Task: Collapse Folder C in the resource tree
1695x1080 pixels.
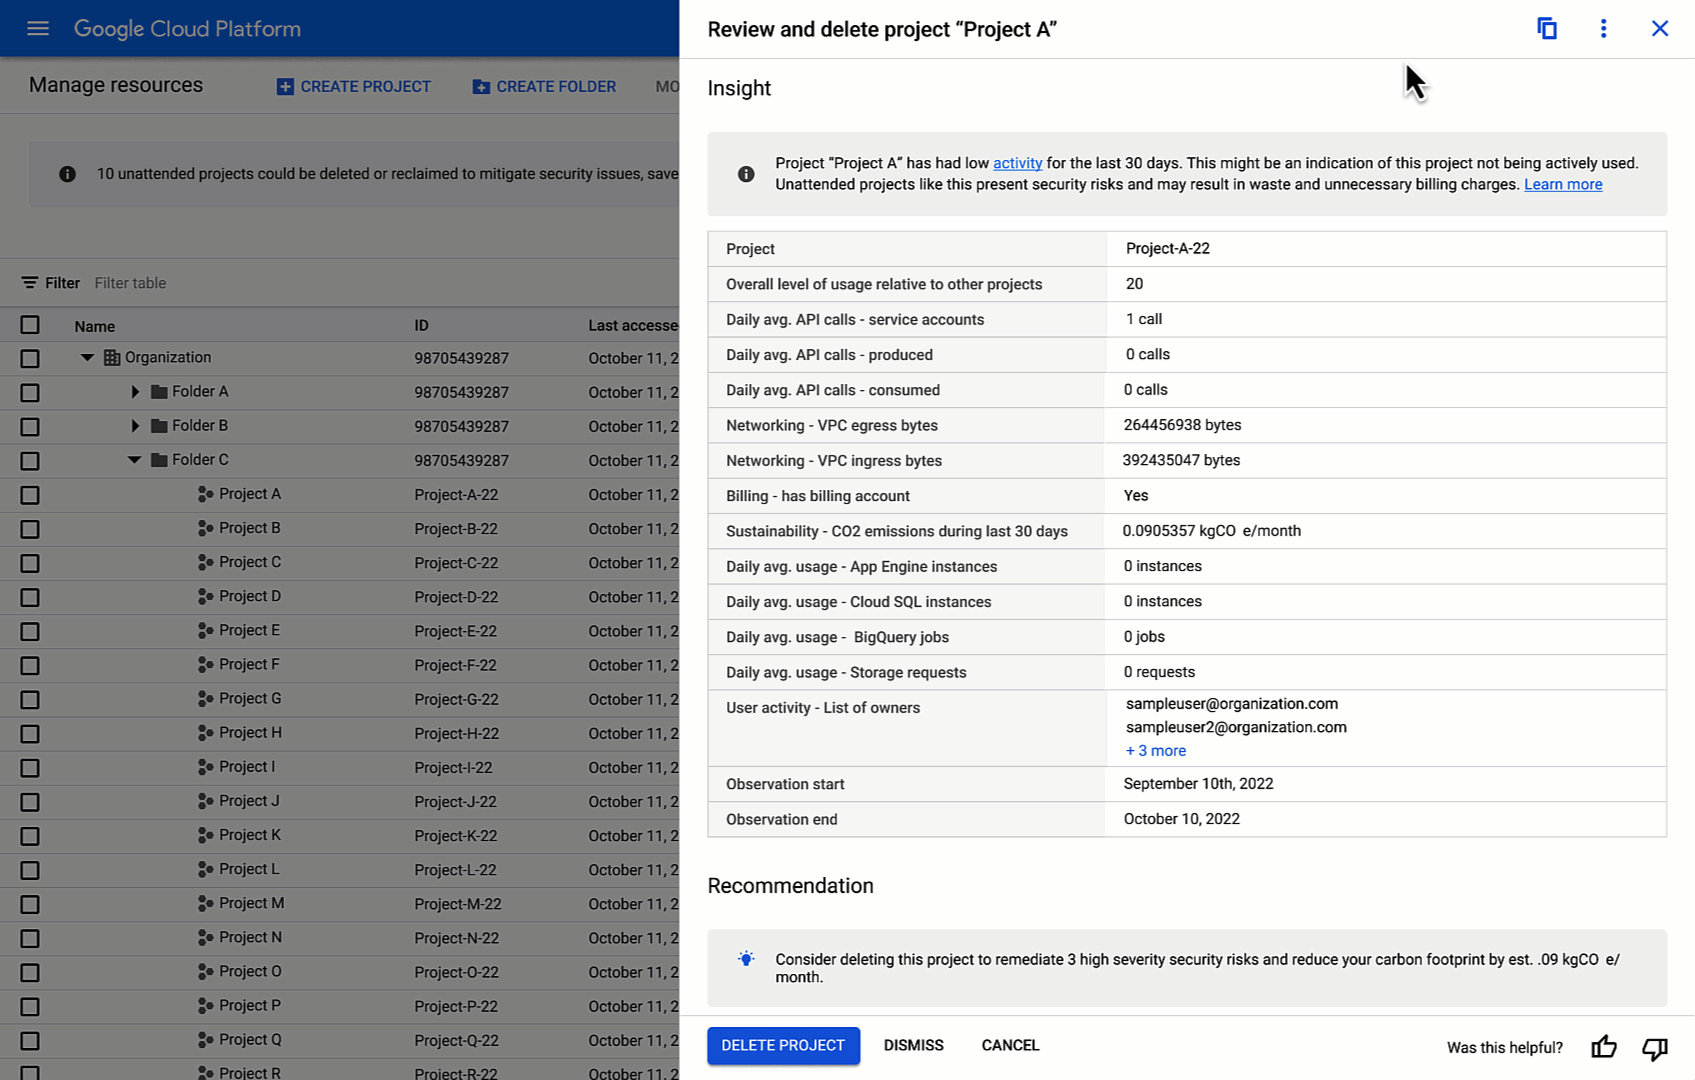Action: point(133,459)
